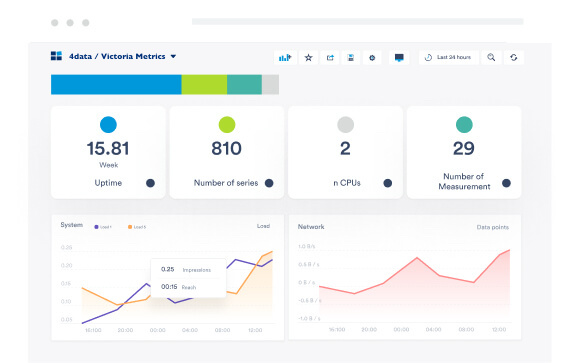Toggle the Load 5 legend series

click(x=137, y=227)
